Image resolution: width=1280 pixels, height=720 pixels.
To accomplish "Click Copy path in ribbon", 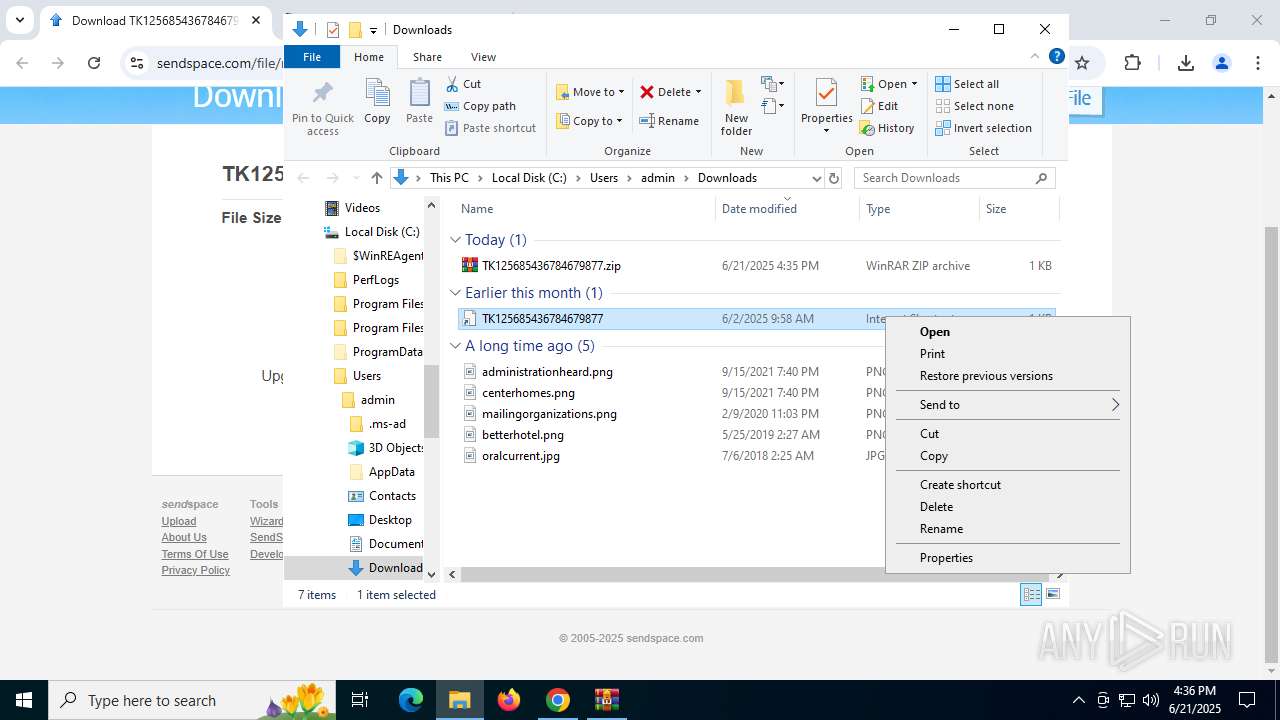I will [480, 106].
